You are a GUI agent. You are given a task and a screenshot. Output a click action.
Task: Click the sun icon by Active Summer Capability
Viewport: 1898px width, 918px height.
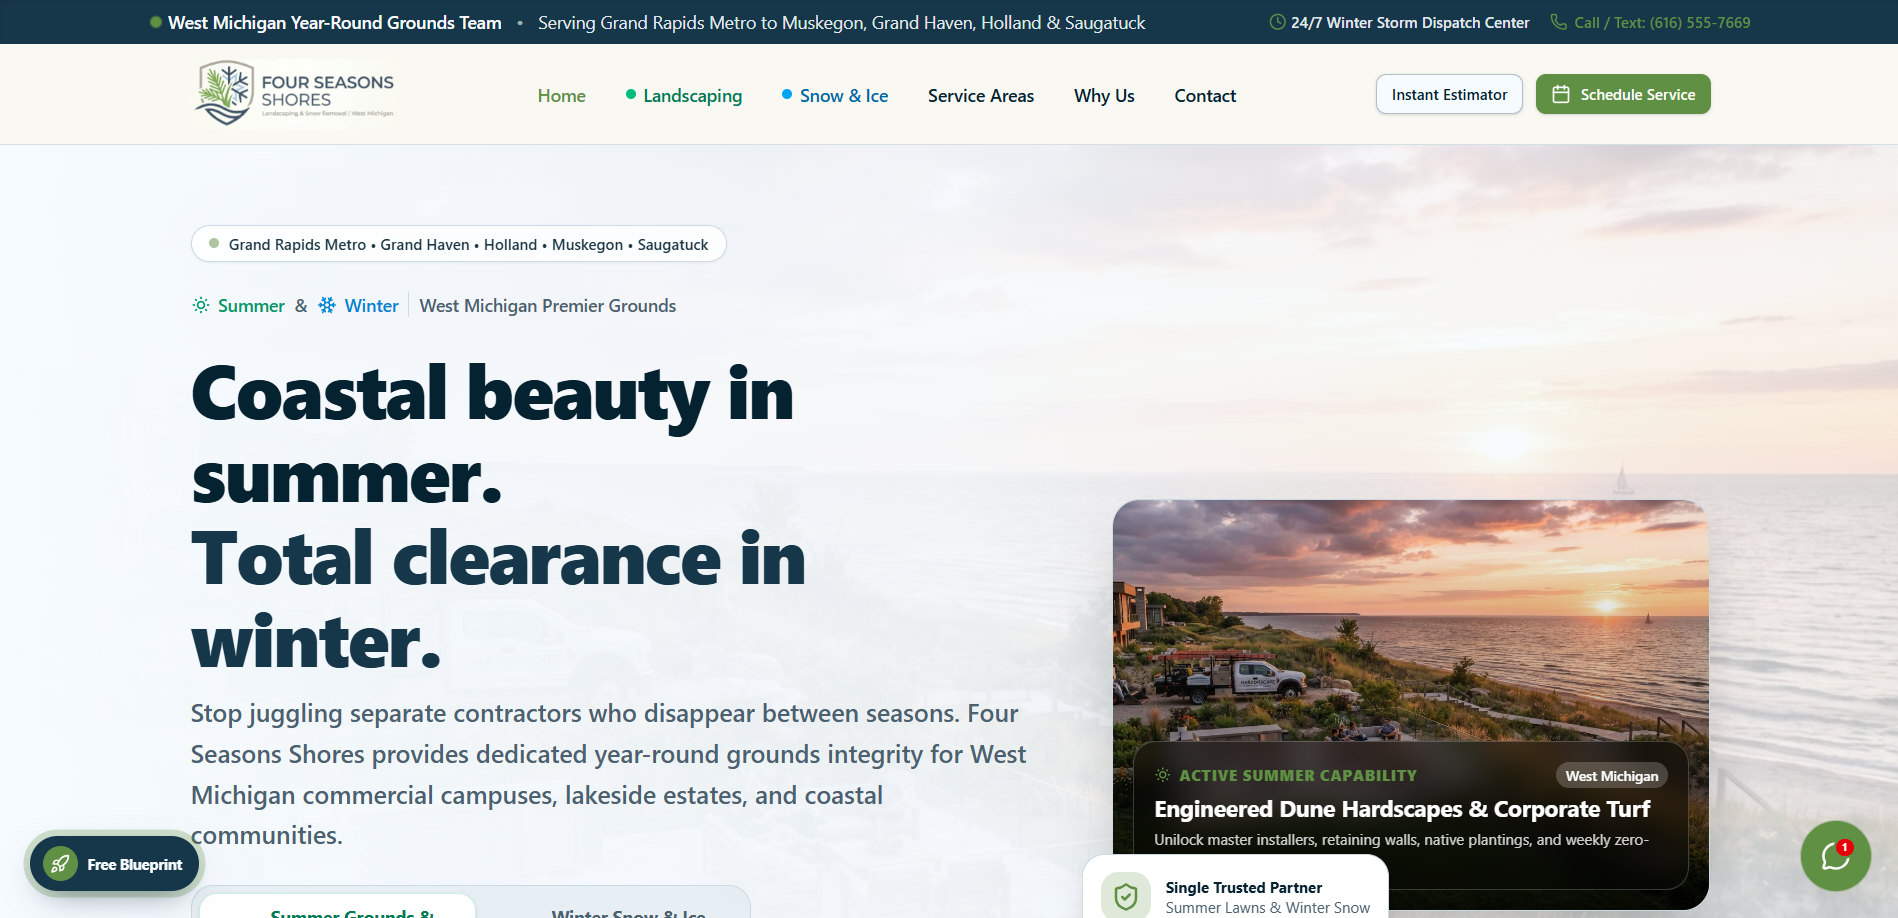(x=1162, y=775)
